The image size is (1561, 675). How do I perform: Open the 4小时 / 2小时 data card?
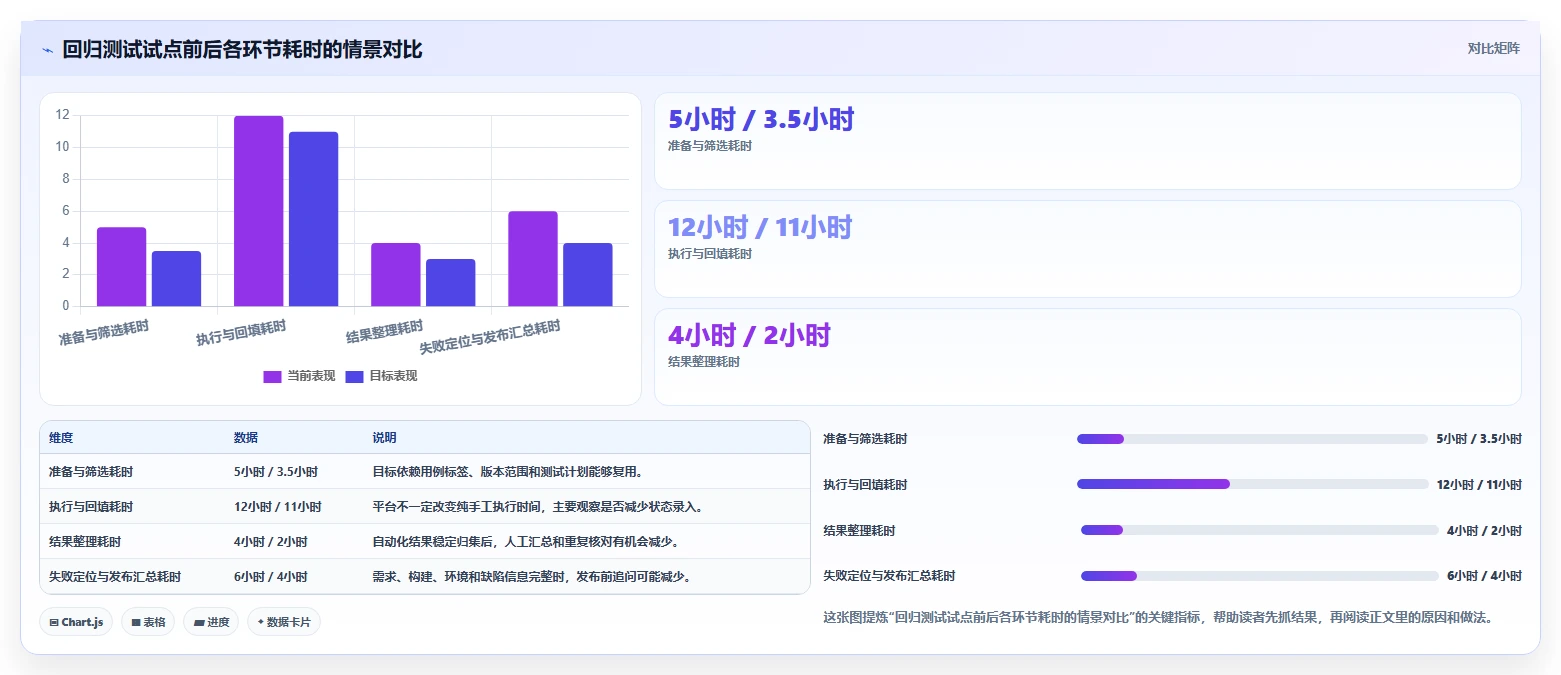[x=1087, y=357]
